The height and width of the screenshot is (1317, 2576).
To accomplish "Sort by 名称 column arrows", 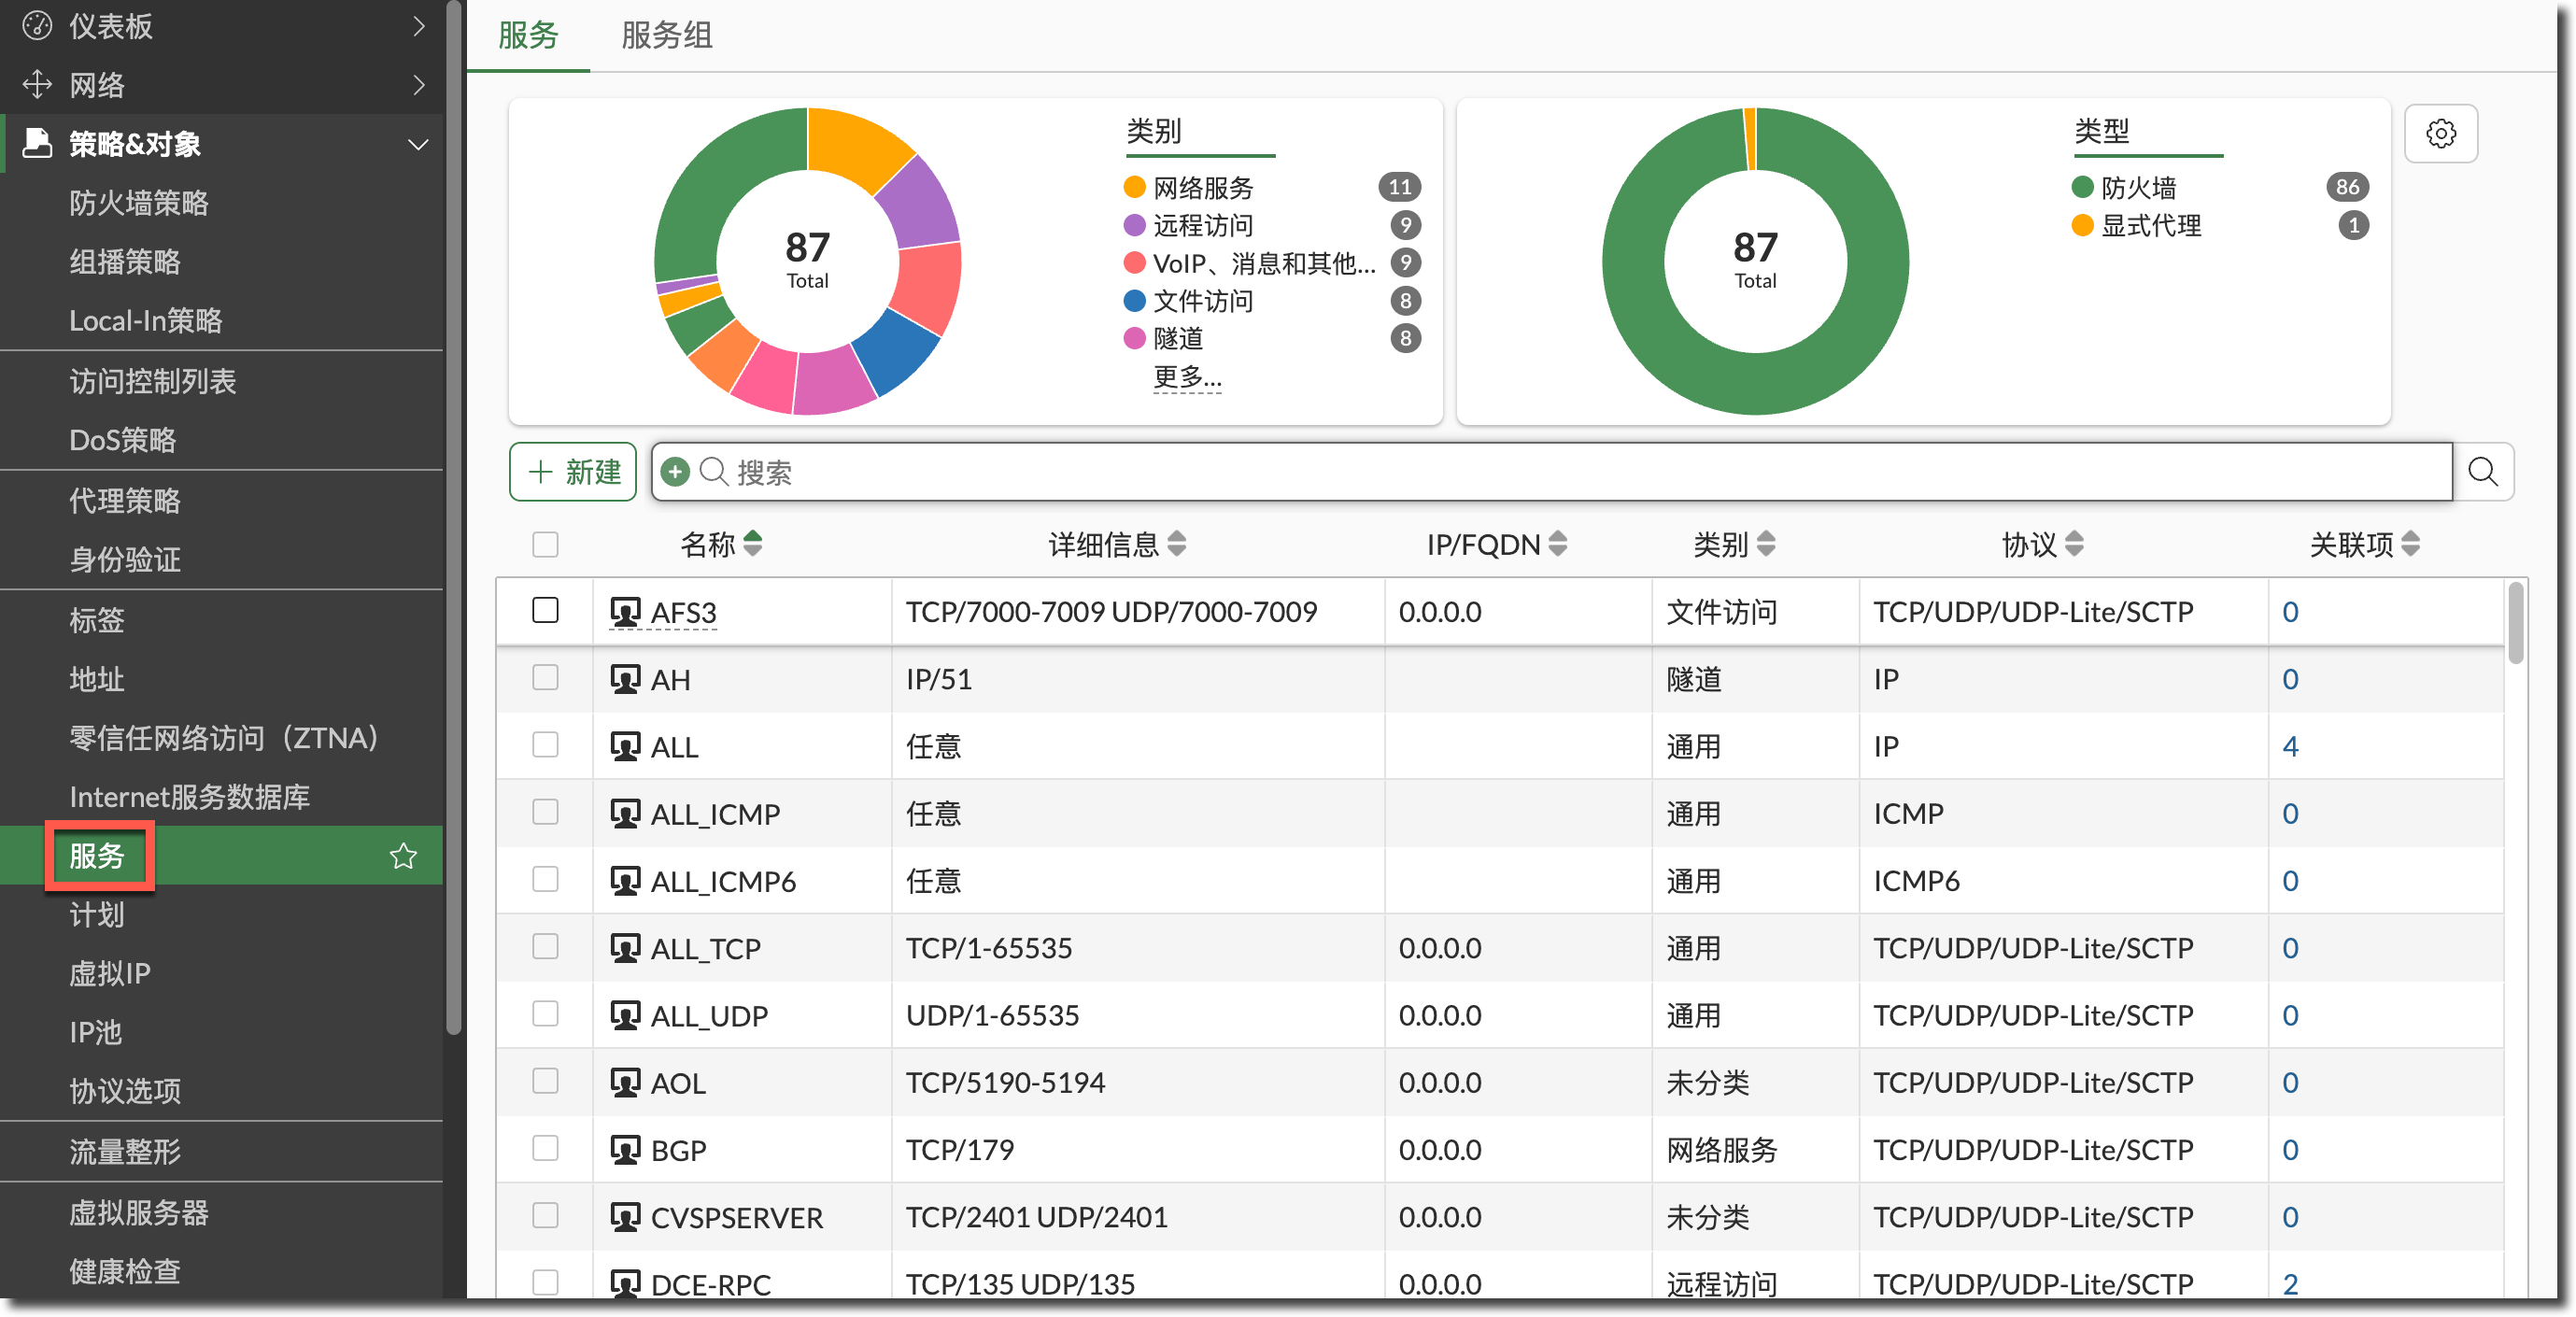I will 753,543.
